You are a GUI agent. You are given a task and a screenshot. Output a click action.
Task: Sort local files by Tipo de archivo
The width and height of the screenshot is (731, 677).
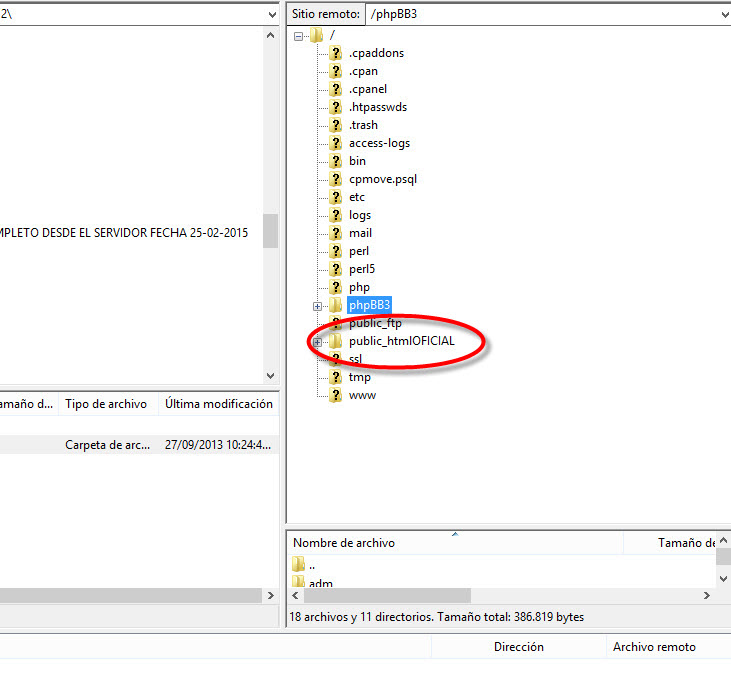pyautogui.click(x=105, y=404)
